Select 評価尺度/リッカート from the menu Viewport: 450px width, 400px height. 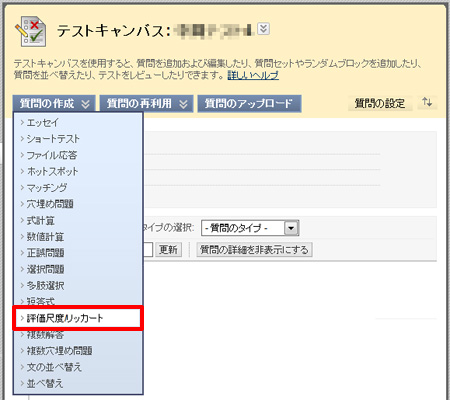[x=78, y=318]
